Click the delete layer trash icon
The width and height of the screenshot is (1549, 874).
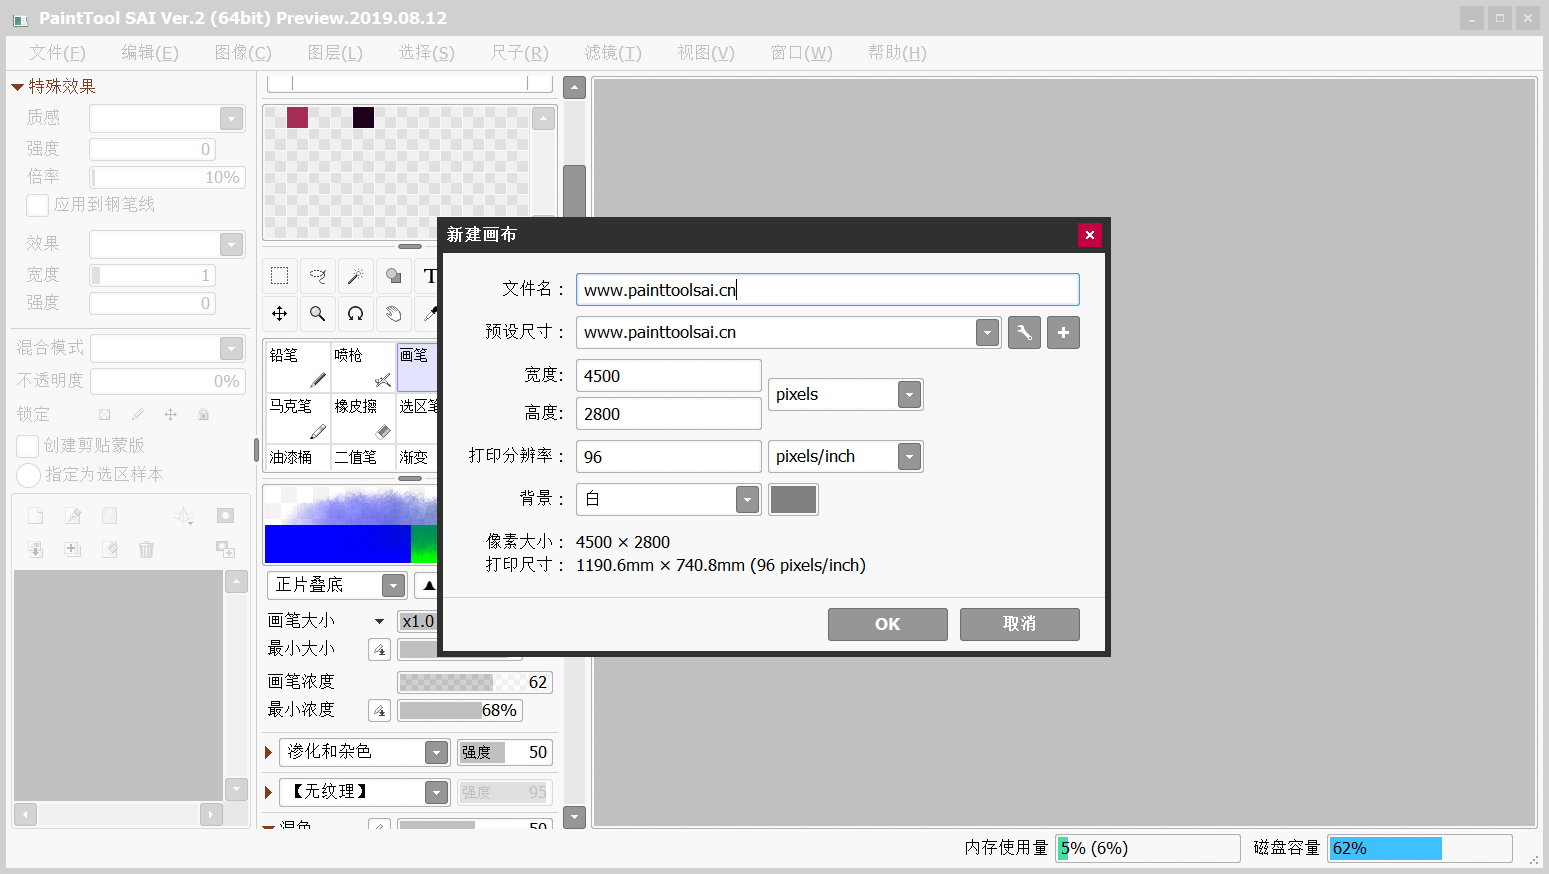147,549
